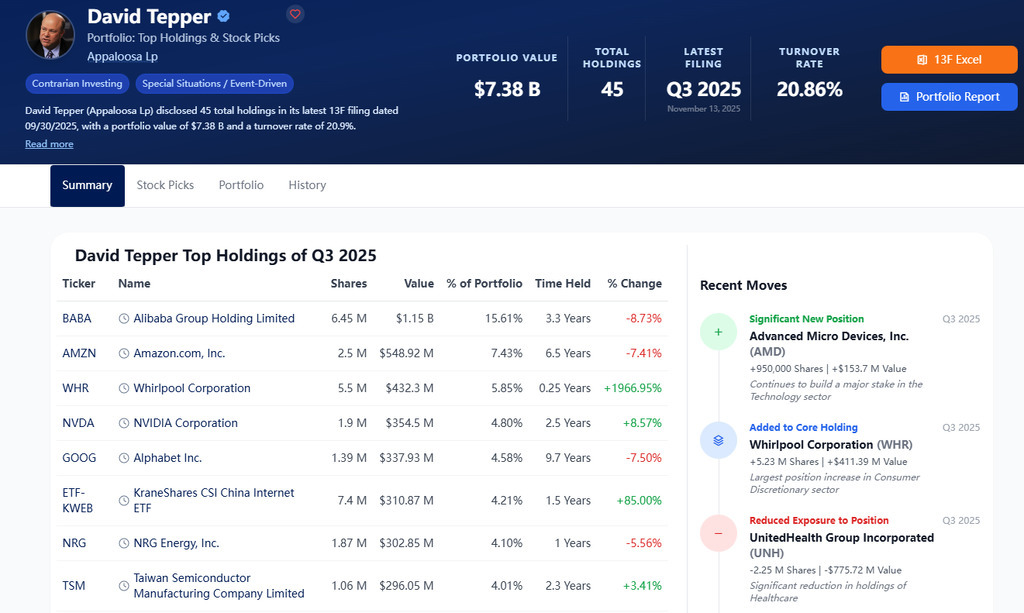Switch to the Stock Picks tab
The height and width of the screenshot is (613, 1024).
click(x=165, y=186)
